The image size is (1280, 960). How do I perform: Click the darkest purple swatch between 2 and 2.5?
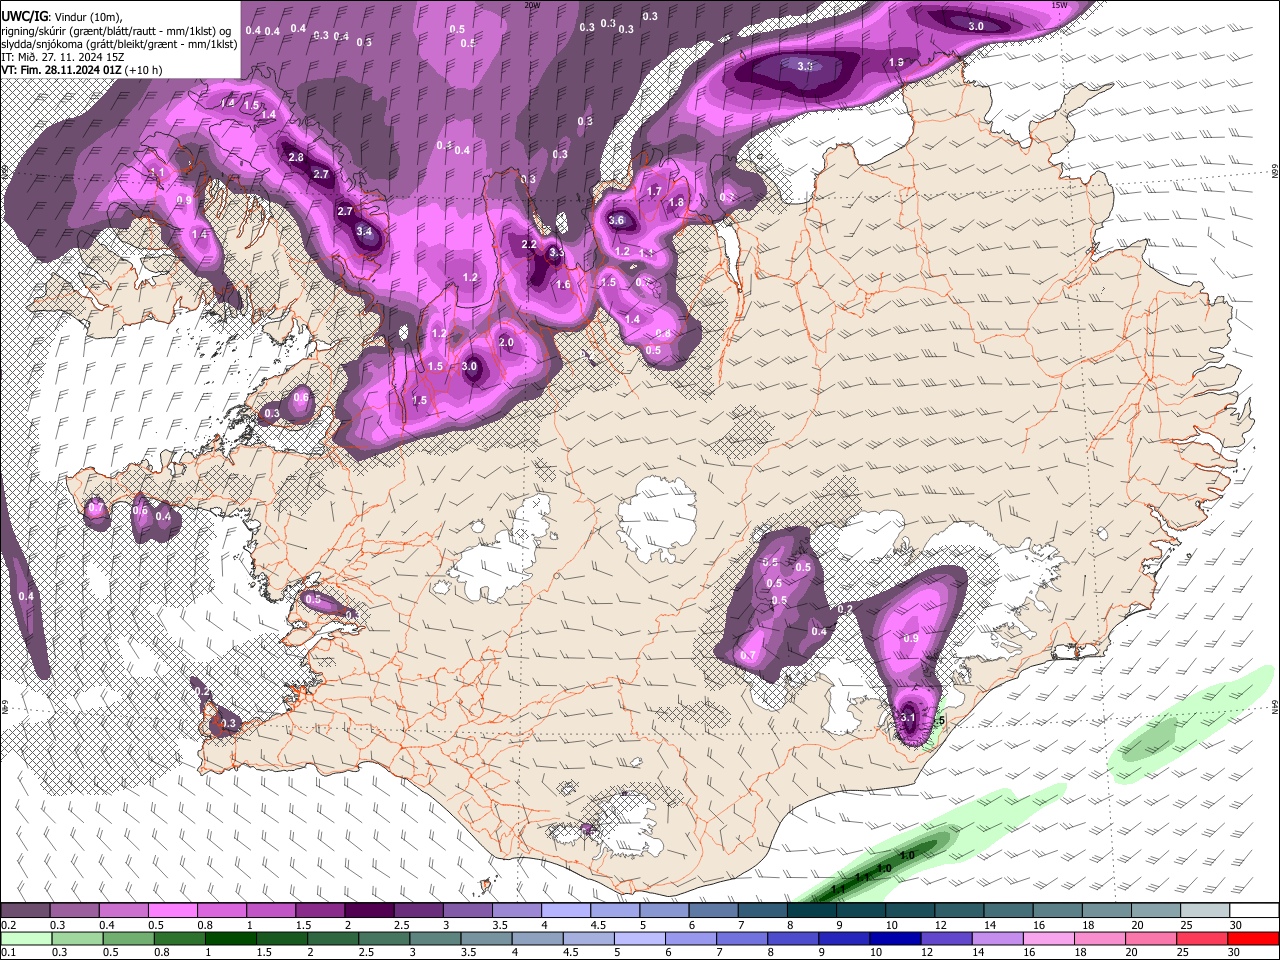369,911
